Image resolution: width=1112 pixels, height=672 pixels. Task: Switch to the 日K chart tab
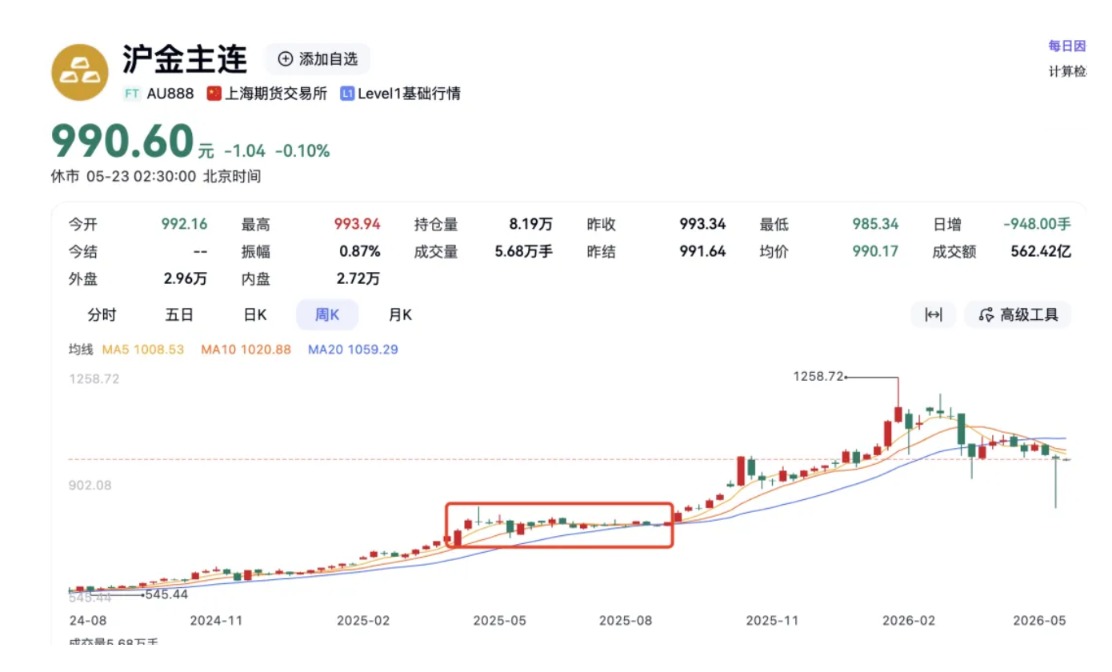[255, 315]
